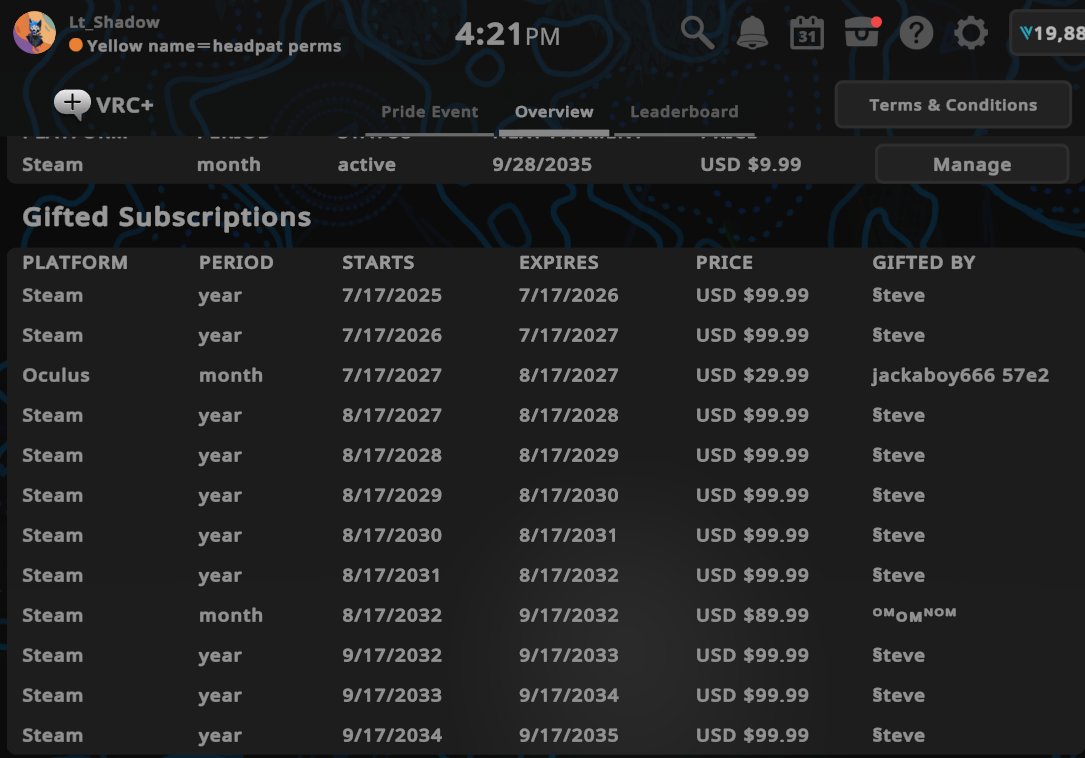Image resolution: width=1085 pixels, height=758 pixels.
Task: Click the Lt_Shadow profile avatar
Action: [x=34, y=33]
